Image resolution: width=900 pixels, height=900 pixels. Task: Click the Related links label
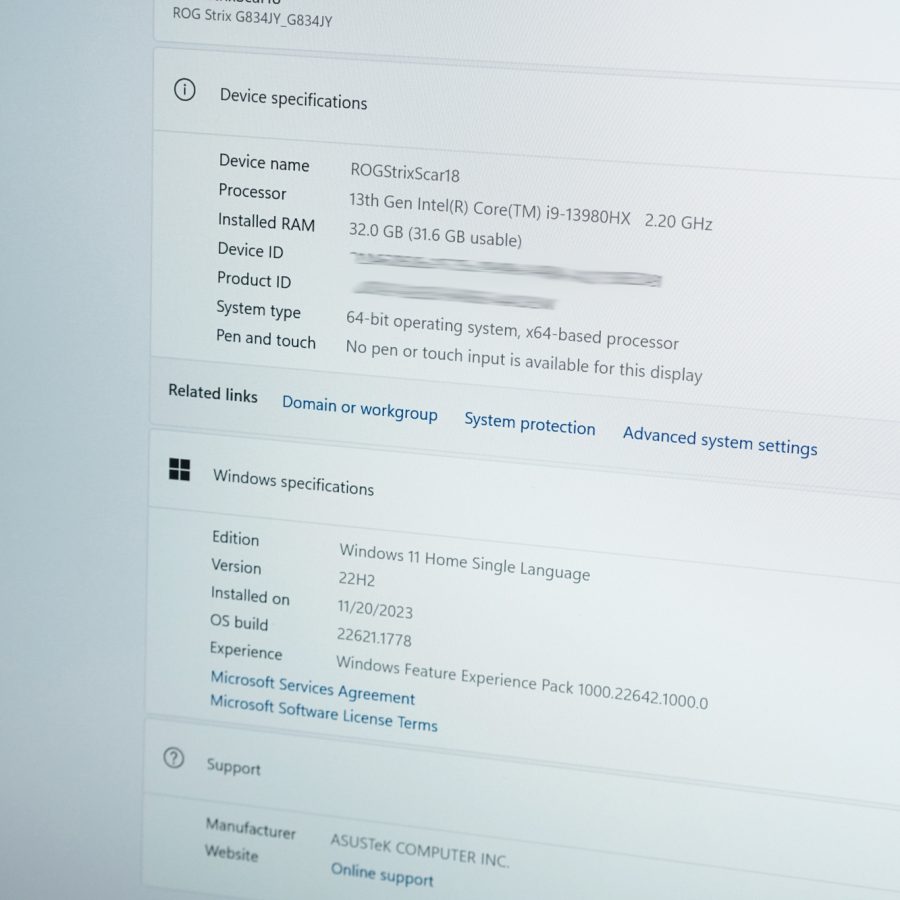click(x=212, y=393)
